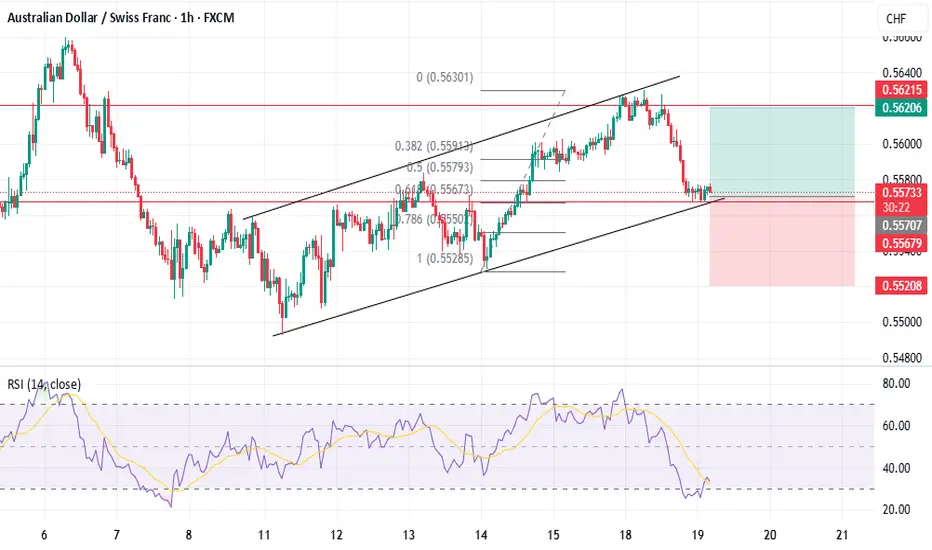Click the Fibonacci 0.382 (0.55913) level label

(433, 146)
